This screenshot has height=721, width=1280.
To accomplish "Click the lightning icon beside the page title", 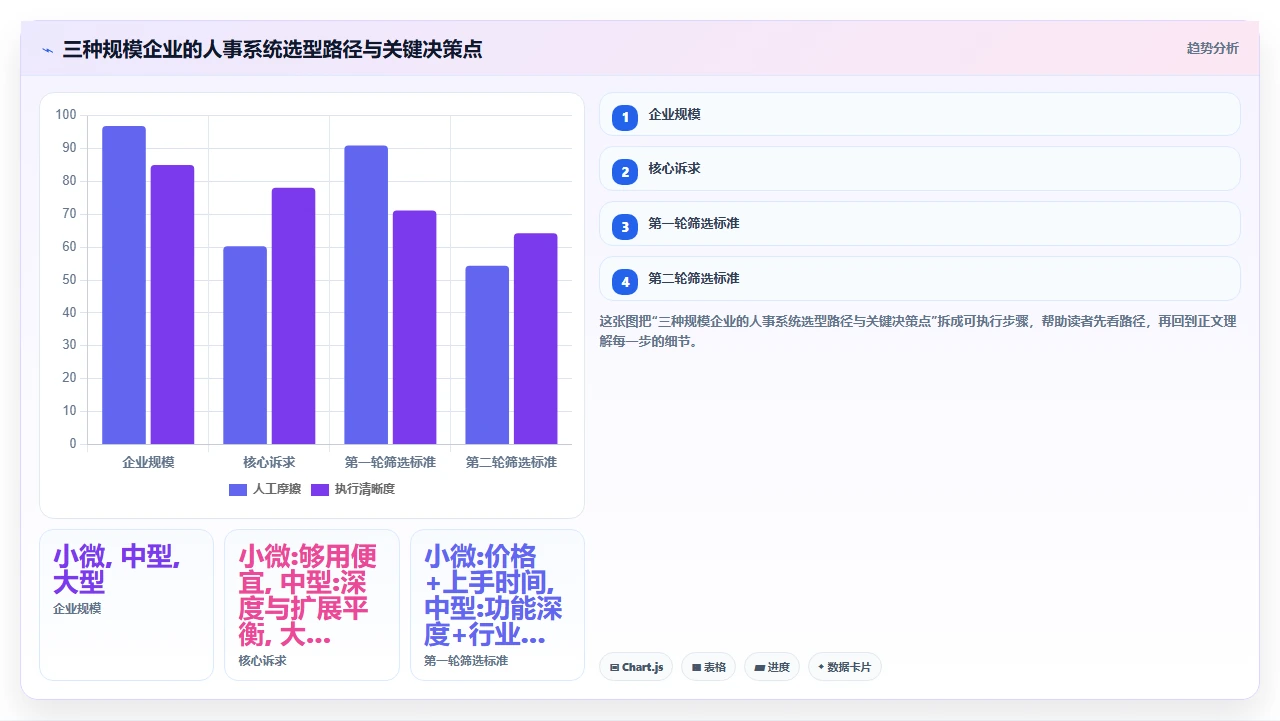I will tap(47, 50).
